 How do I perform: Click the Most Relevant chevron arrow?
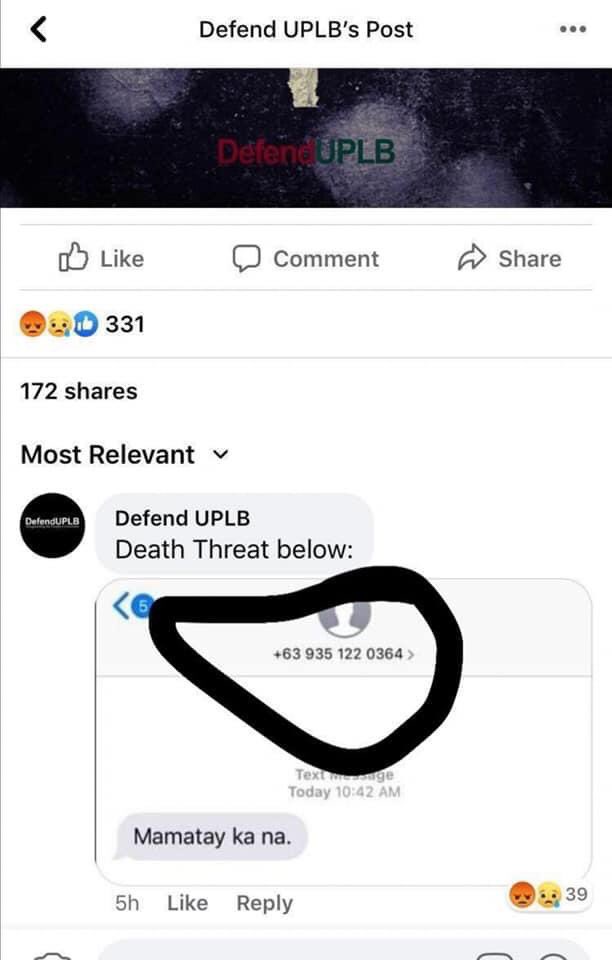(220, 455)
